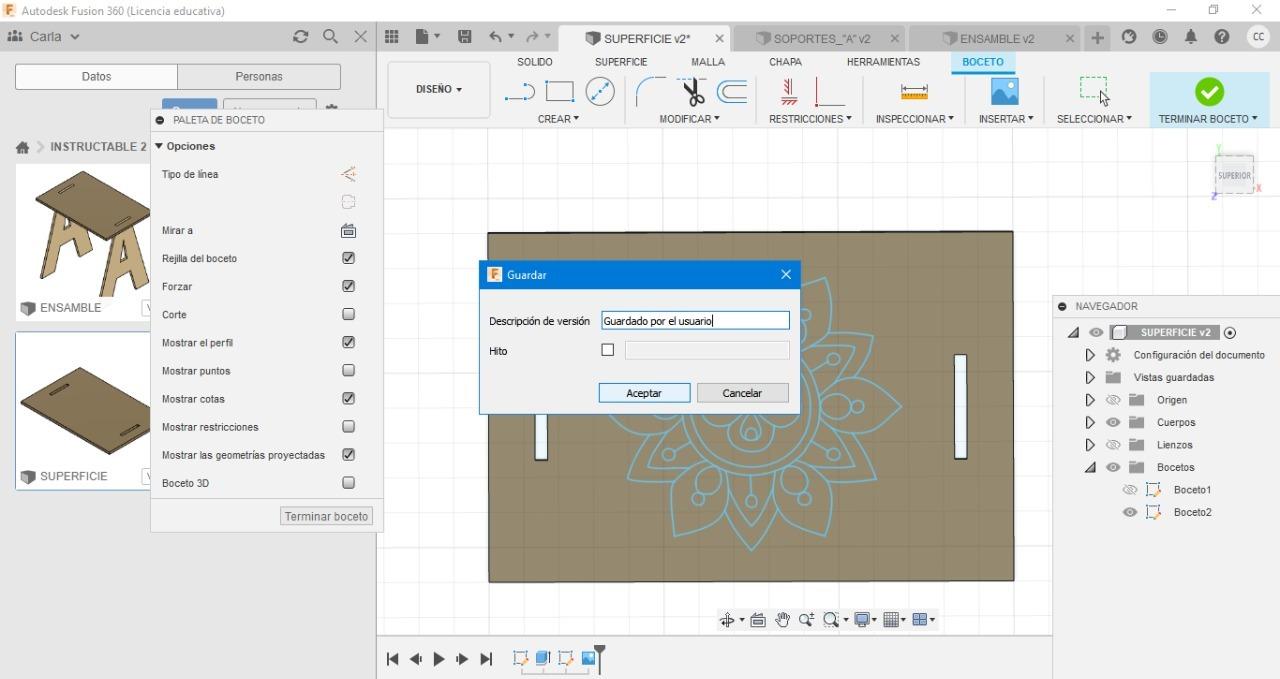Switch to the MALLA ribbon tab
The width and height of the screenshot is (1280, 679).
[708, 62]
